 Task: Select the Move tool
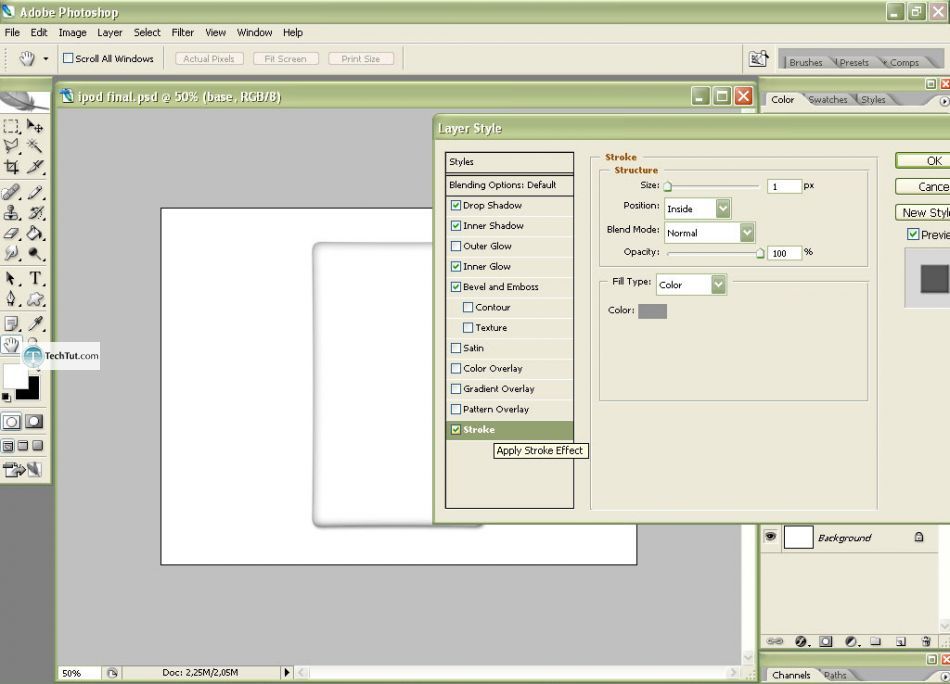[x=35, y=126]
